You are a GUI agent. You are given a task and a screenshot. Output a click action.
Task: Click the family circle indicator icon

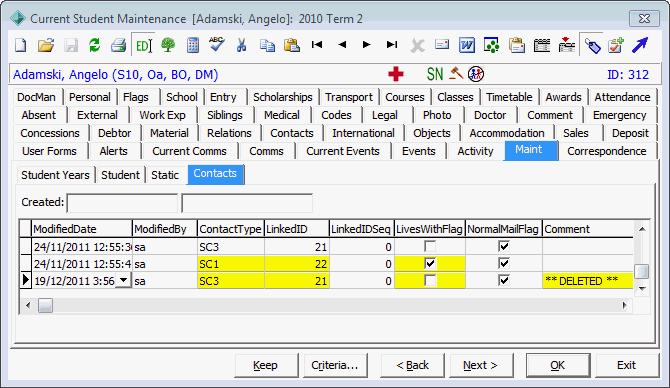coord(476,74)
